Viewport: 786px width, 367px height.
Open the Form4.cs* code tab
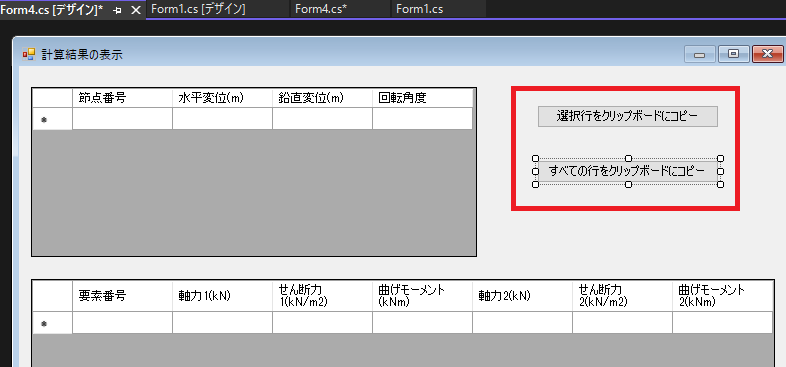click(321, 10)
